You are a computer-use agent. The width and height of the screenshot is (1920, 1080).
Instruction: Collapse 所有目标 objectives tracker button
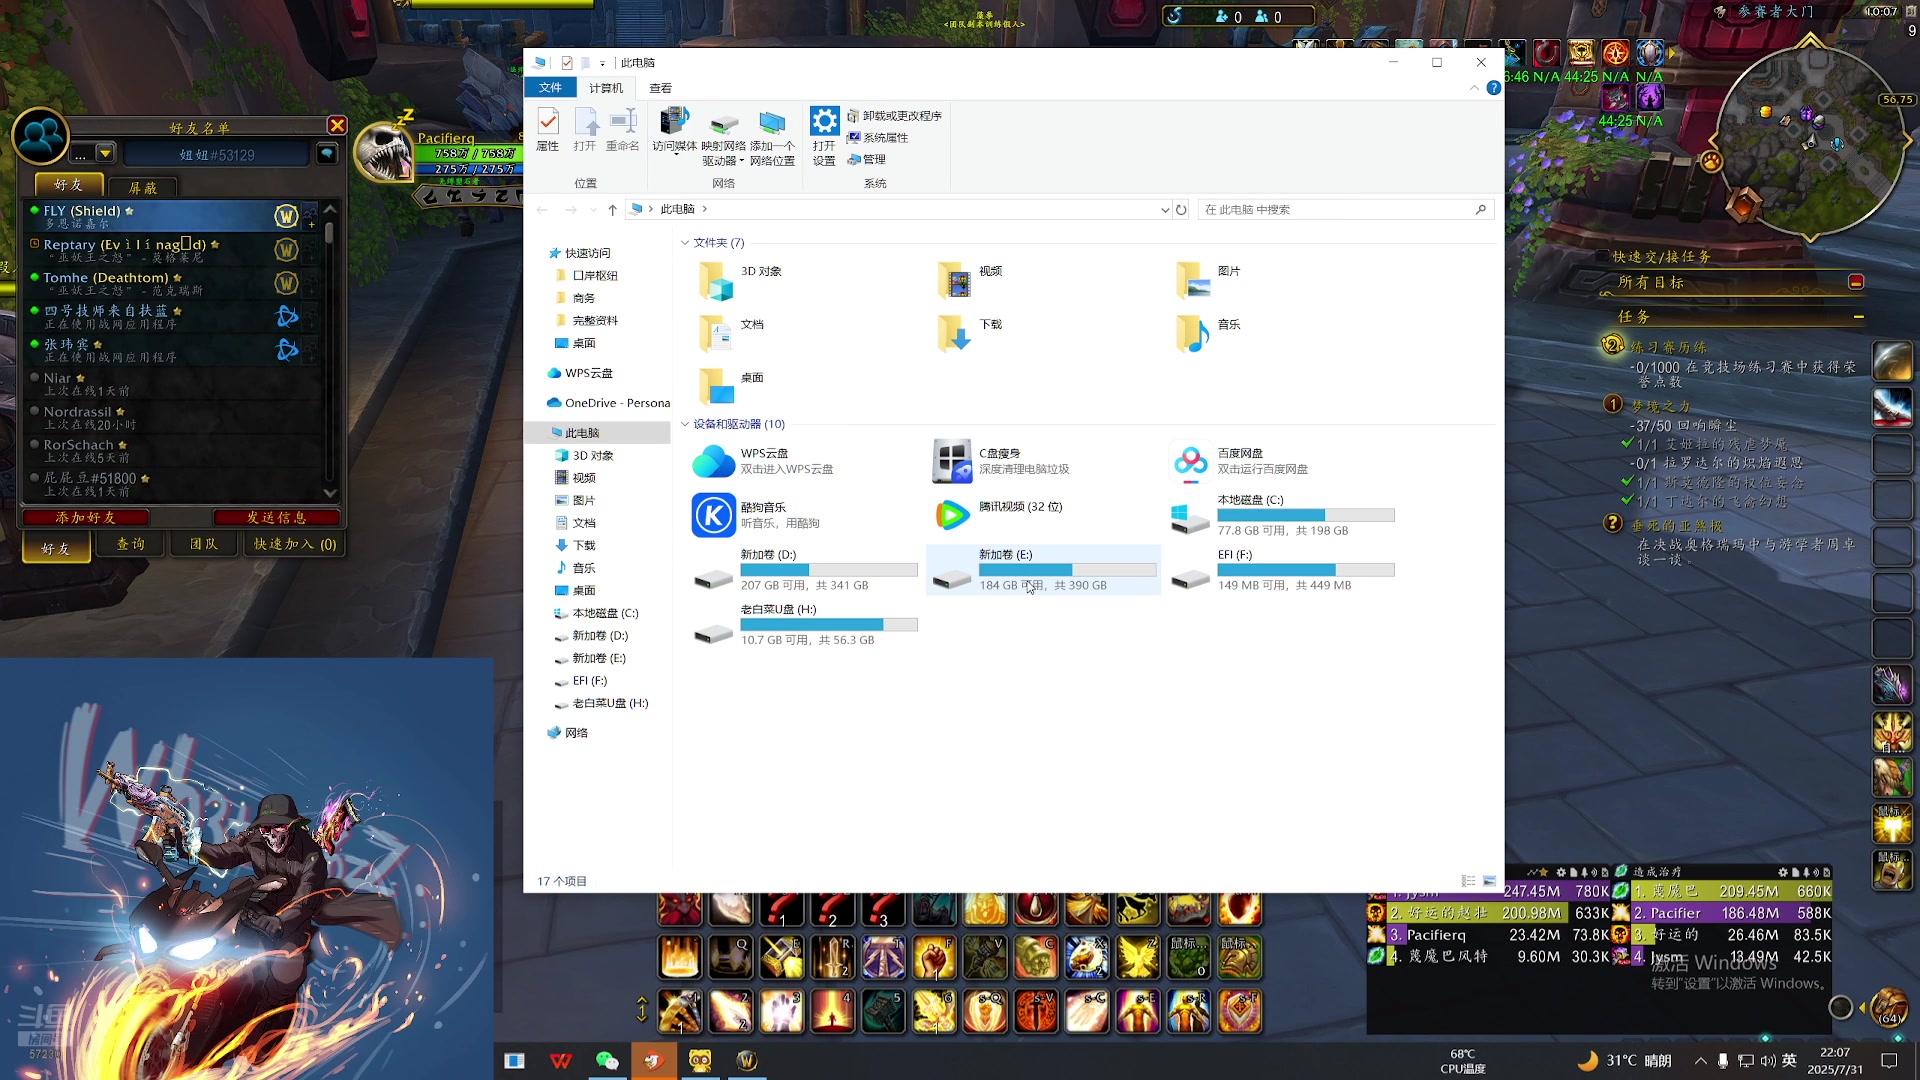pyautogui.click(x=1856, y=282)
